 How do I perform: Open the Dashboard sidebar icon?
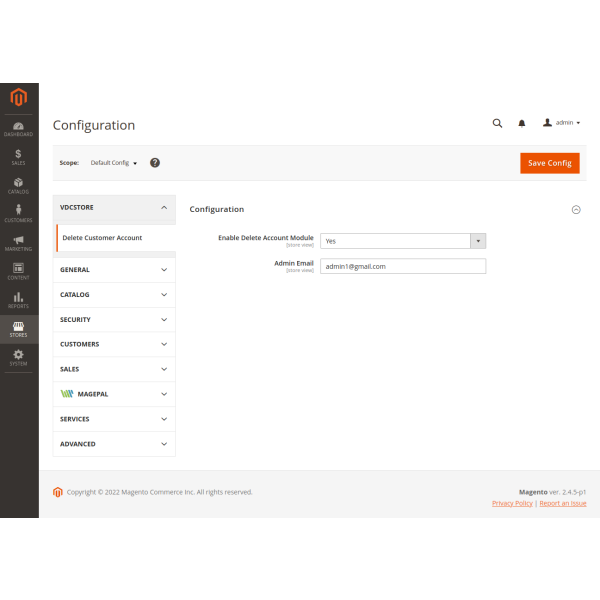19,127
